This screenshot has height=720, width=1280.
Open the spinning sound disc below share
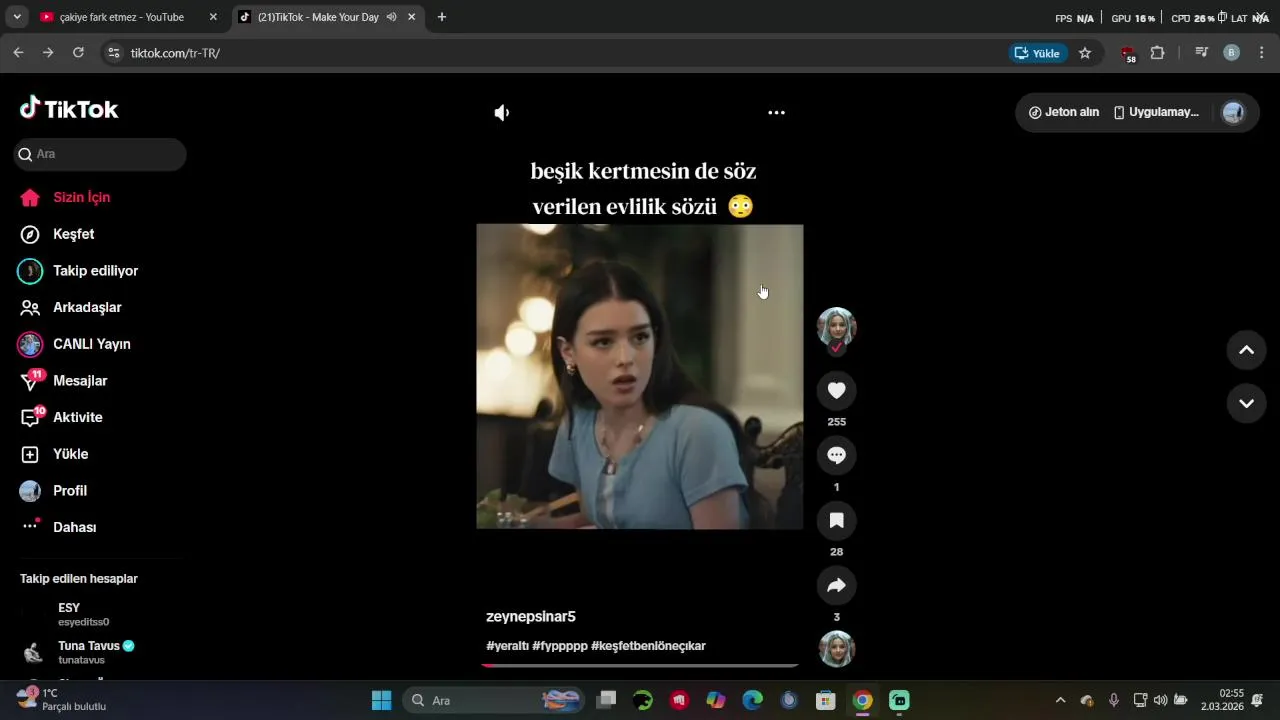click(837, 648)
